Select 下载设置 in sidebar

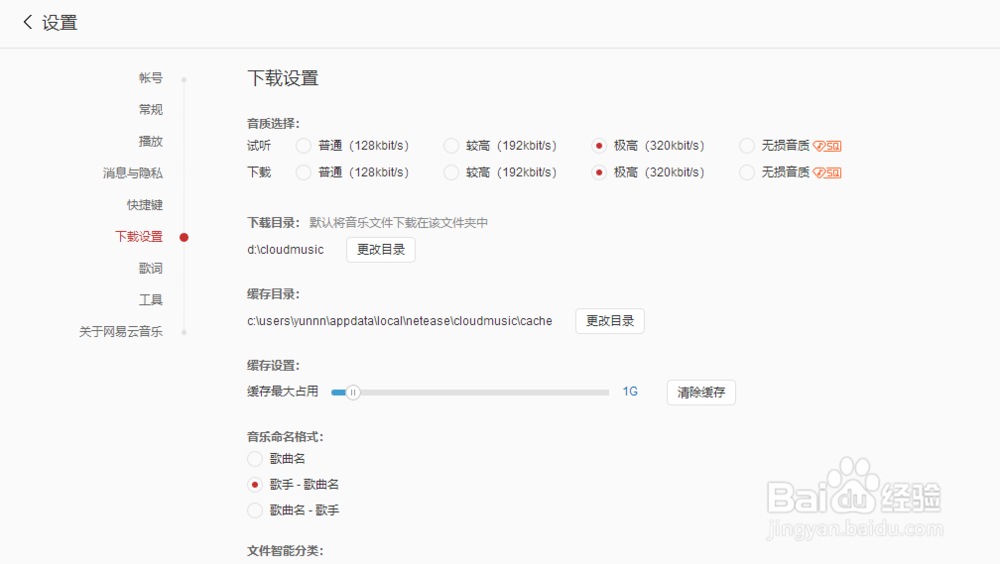click(x=139, y=237)
